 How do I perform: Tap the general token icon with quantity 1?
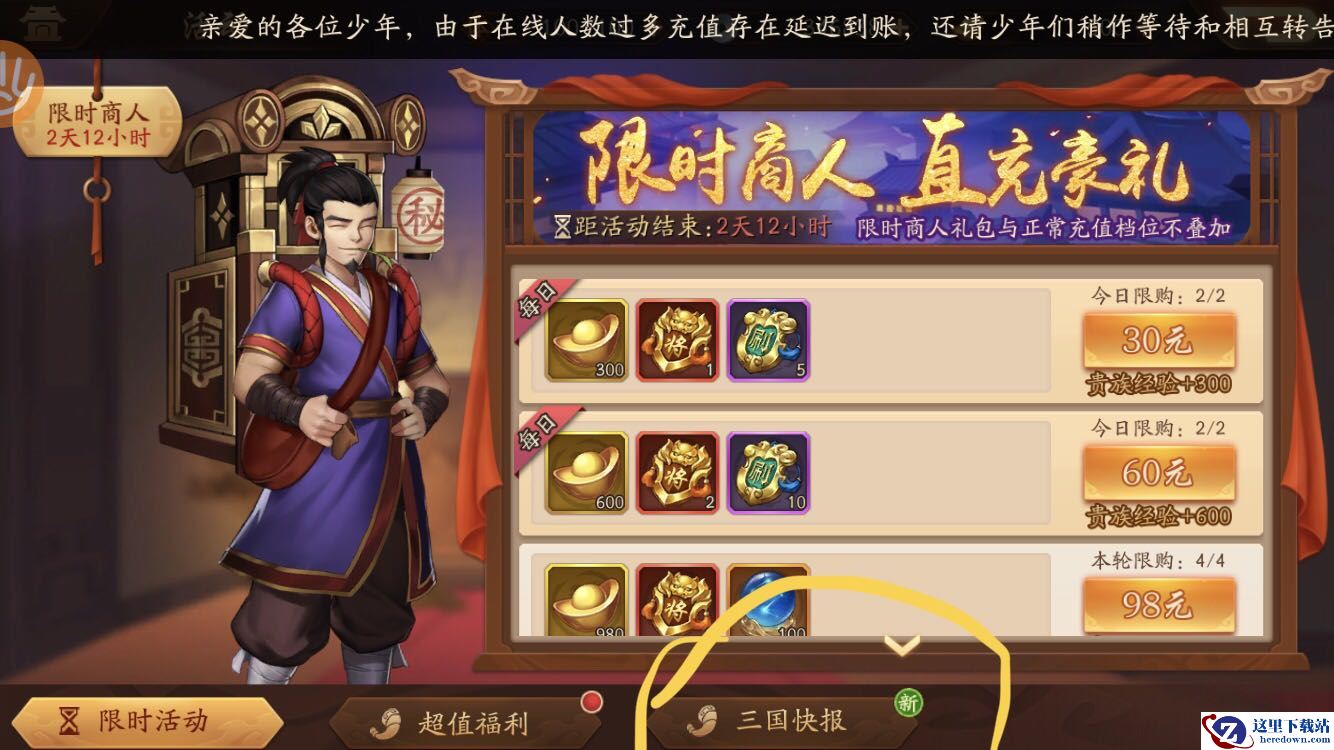click(x=677, y=340)
